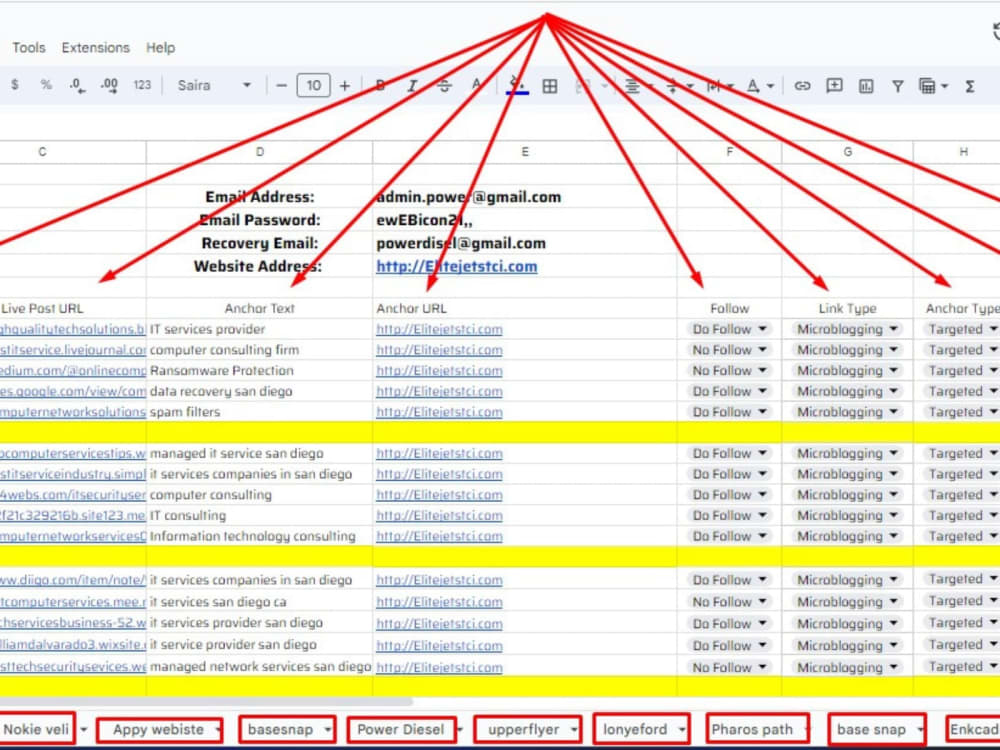This screenshot has width=1000, height=750.
Task: Increase font size with plus button
Action: pos(344,85)
